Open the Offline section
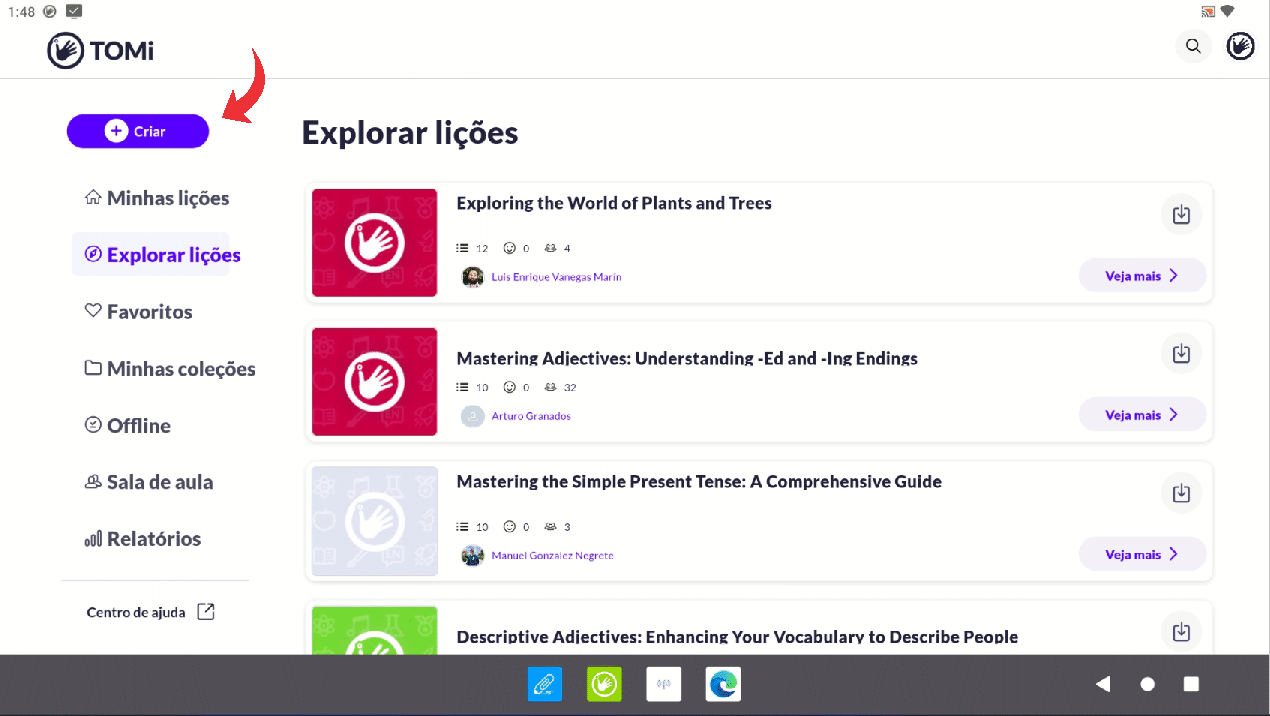The height and width of the screenshot is (716, 1270). point(127,426)
